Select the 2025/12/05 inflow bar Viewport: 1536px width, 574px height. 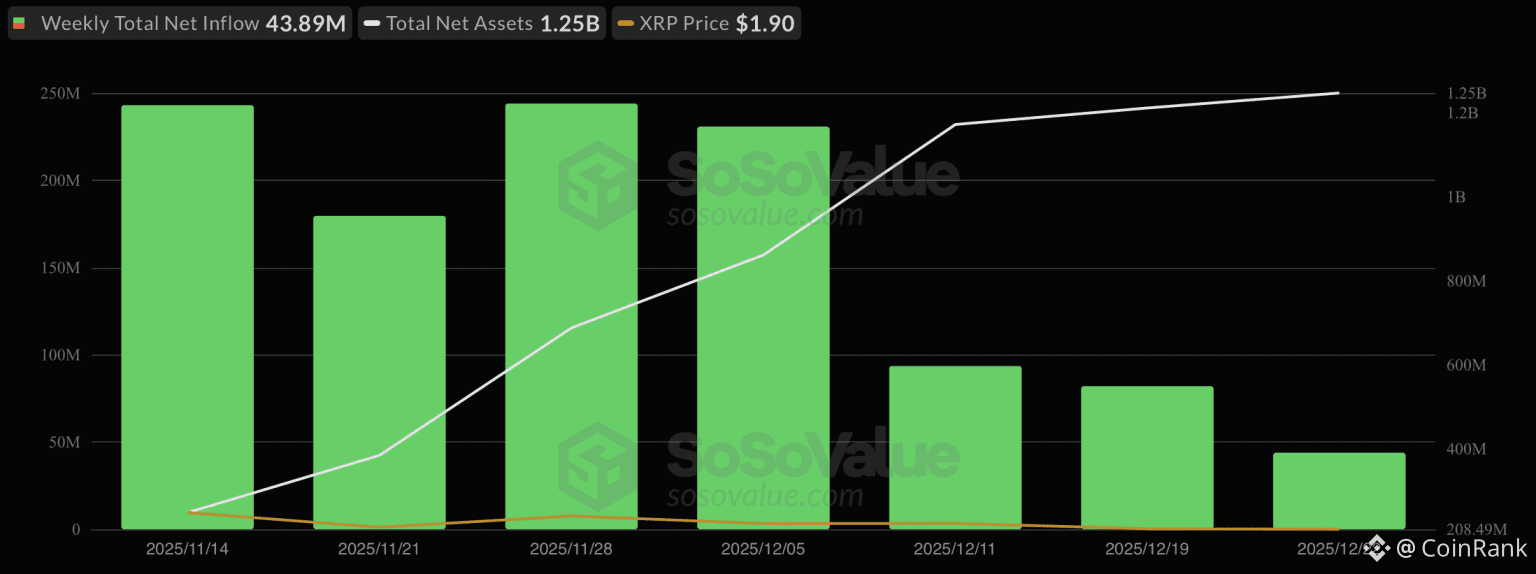tap(764, 328)
